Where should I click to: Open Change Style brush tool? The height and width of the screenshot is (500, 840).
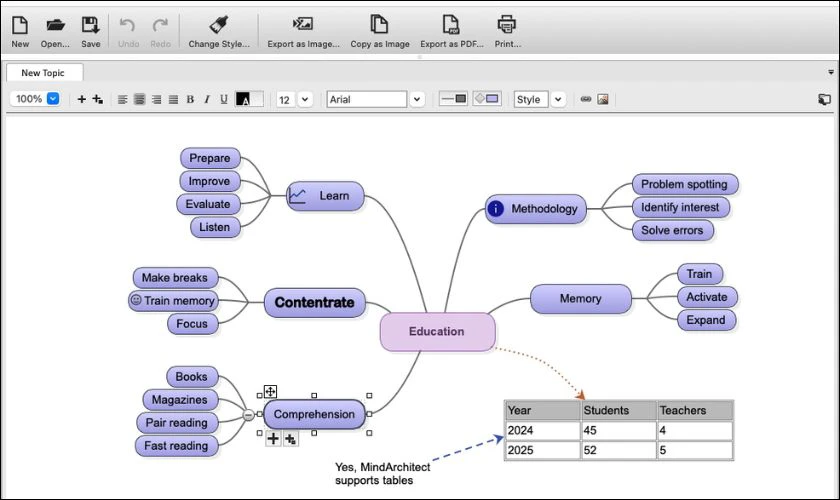click(x=219, y=25)
